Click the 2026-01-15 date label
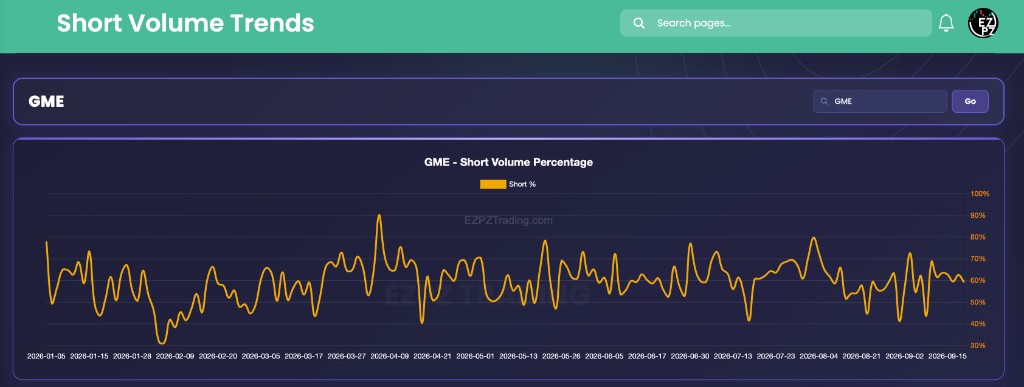 pyautogui.click(x=89, y=356)
